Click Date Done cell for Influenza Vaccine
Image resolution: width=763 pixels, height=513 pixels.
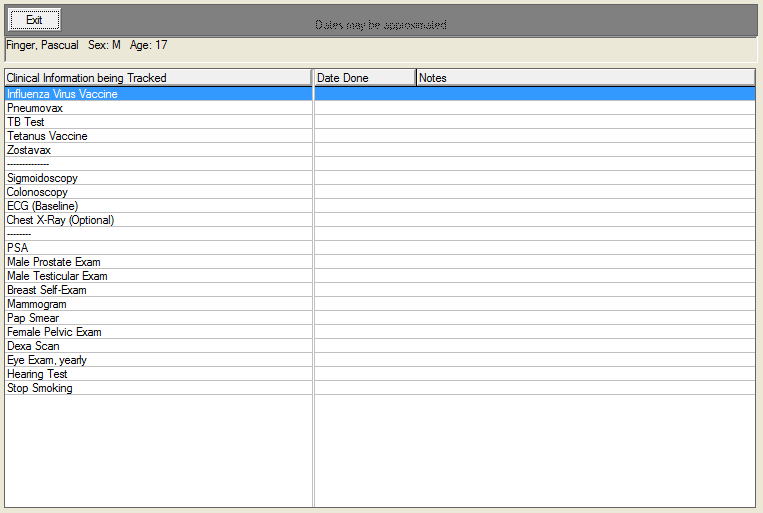(x=364, y=94)
